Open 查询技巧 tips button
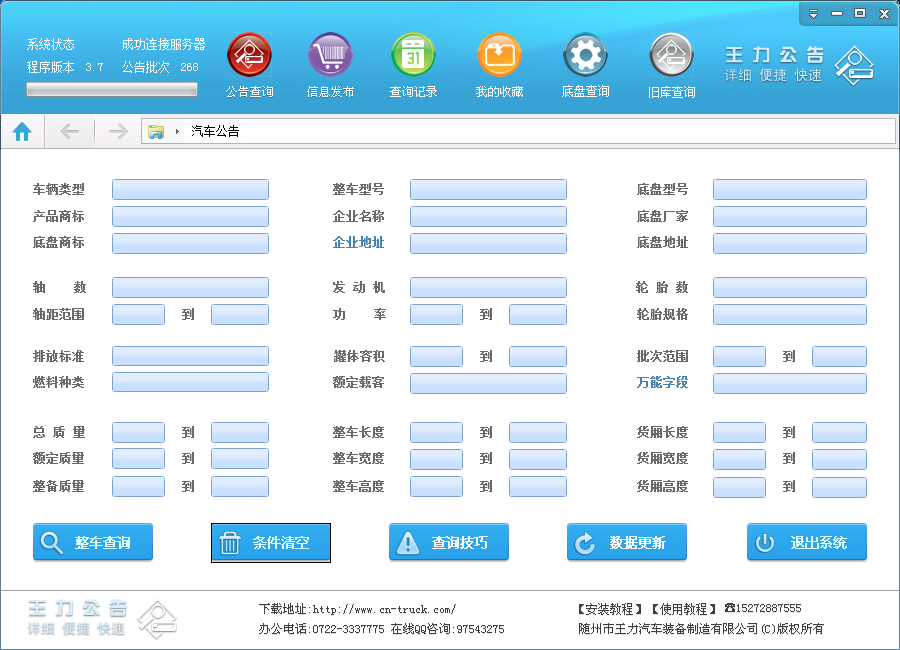The height and width of the screenshot is (650, 900). click(x=448, y=543)
